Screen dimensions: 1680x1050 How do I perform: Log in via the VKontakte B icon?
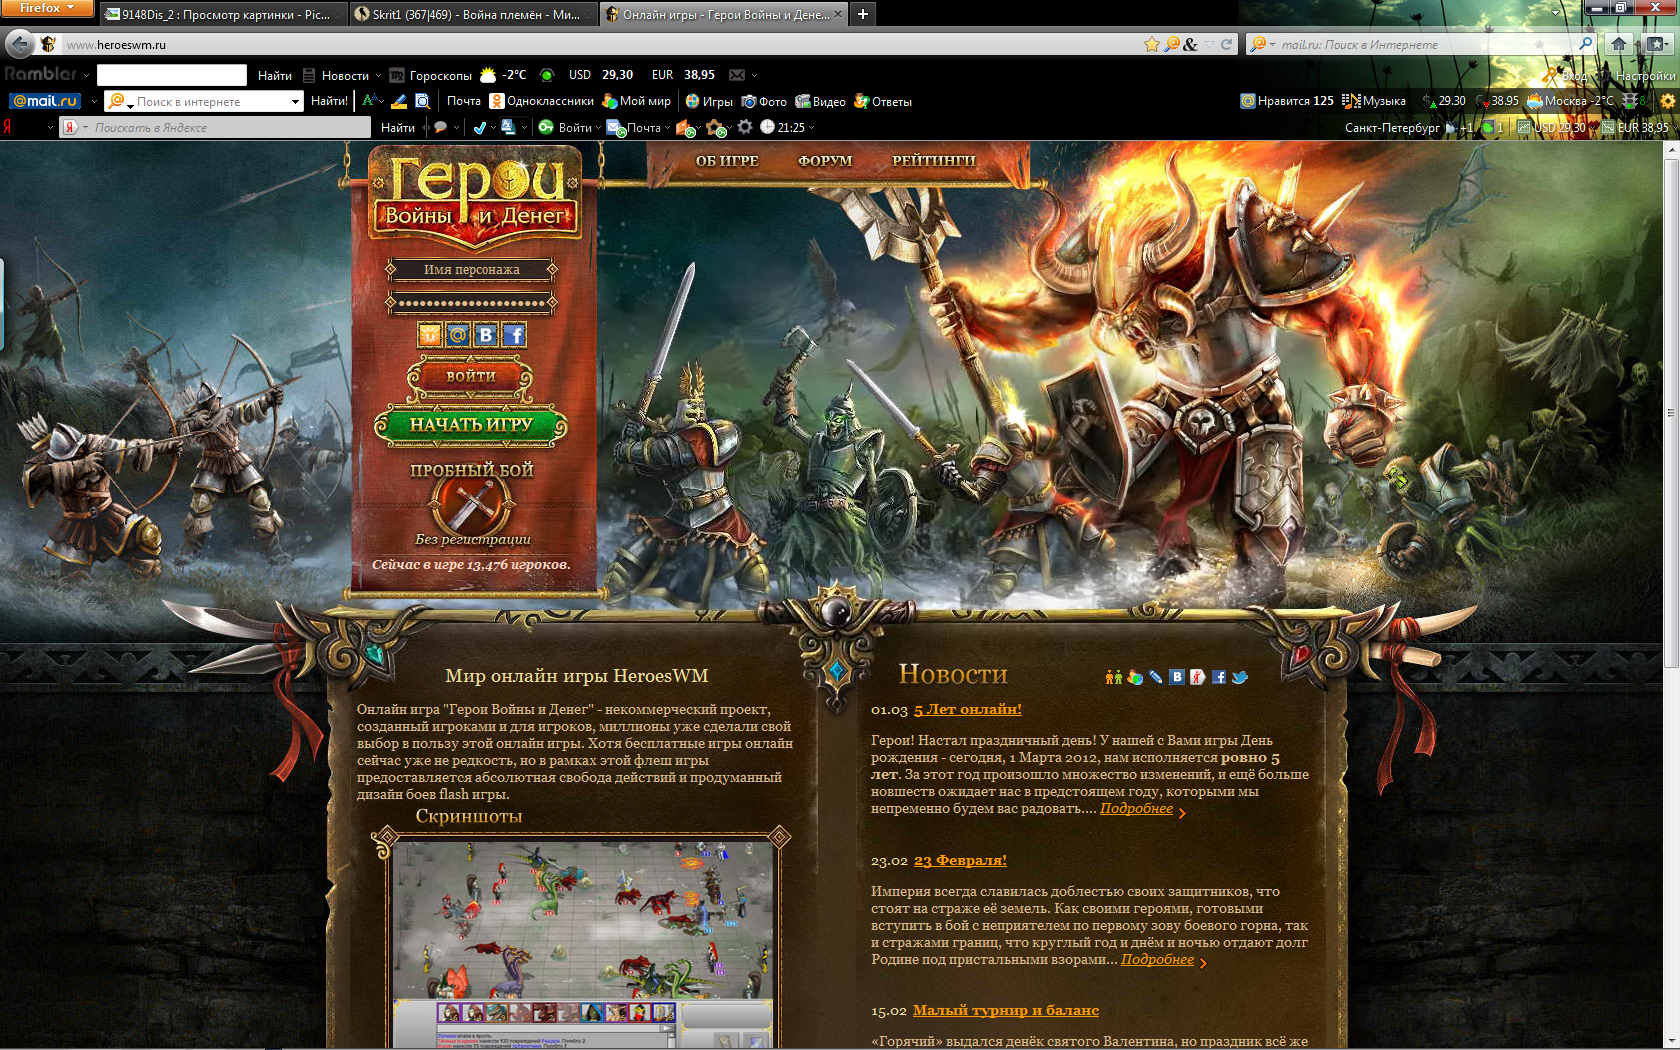pyautogui.click(x=486, y=335)
